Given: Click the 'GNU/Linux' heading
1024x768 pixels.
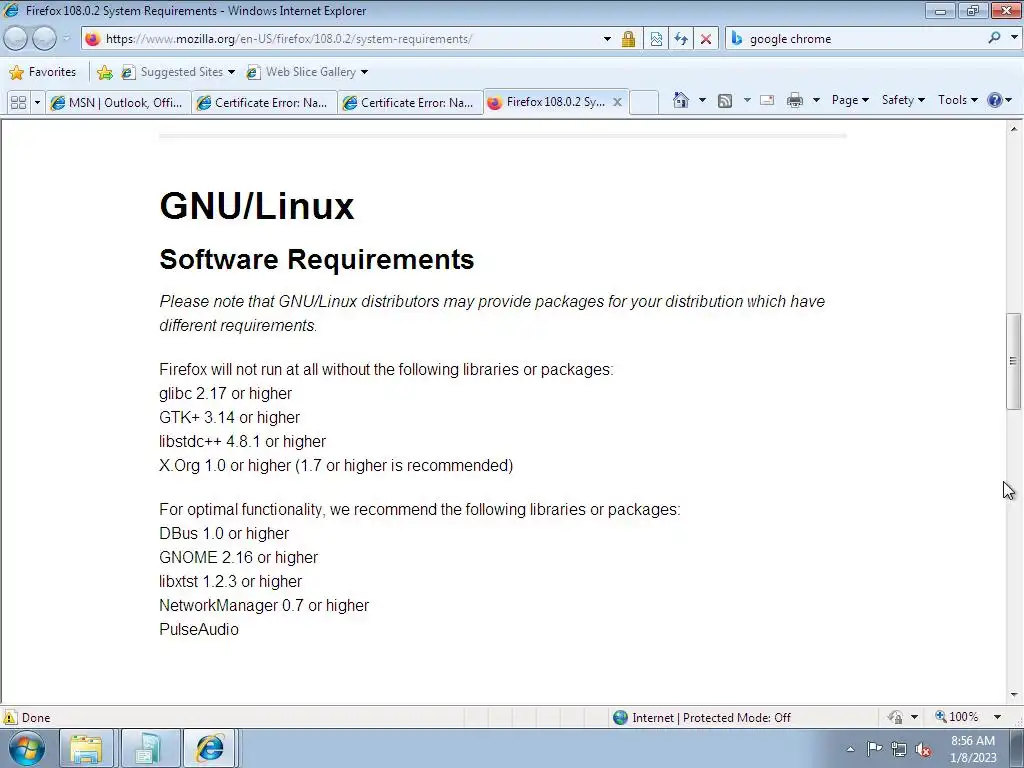Looking at the screenshot, I should click(x=257, y=206).
